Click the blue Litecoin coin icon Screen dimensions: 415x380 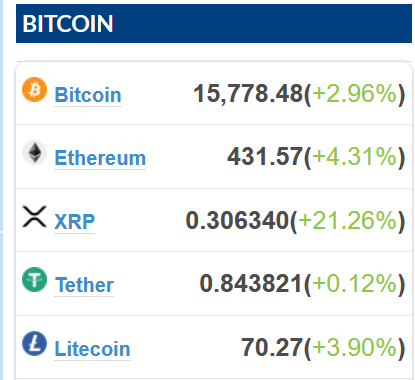[34, 343]
